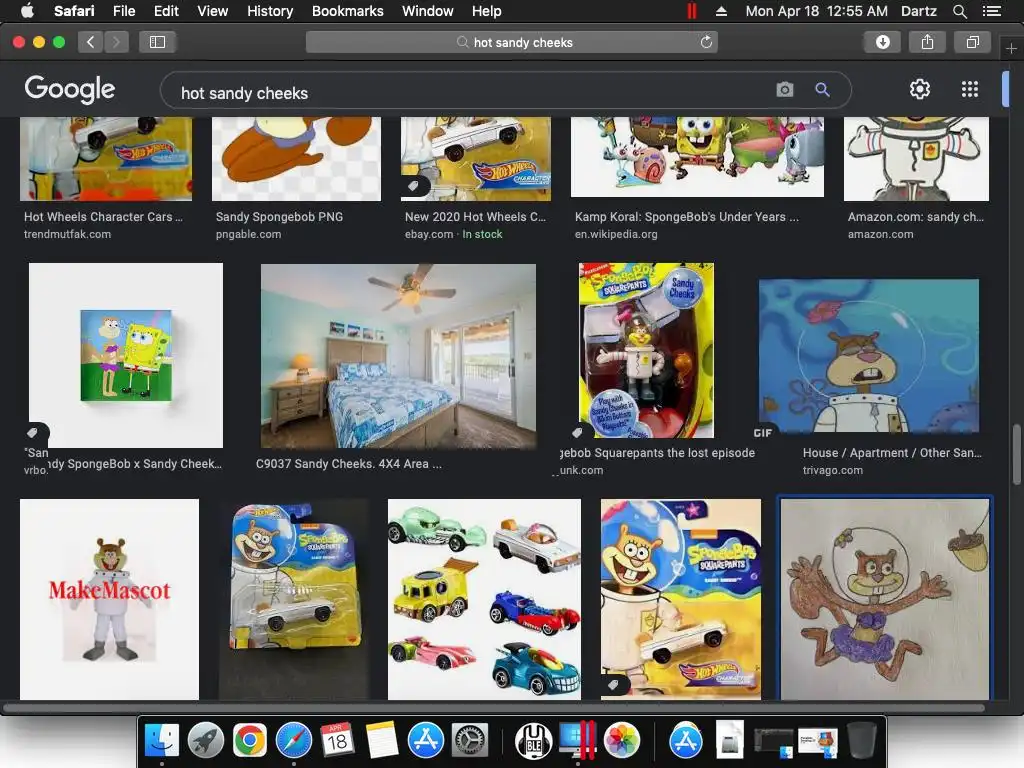Image resolution: width=1024 pixels, height=768 pixels.
Task: Click the bedroom with ceiling fan image
Action: [398, 356]
